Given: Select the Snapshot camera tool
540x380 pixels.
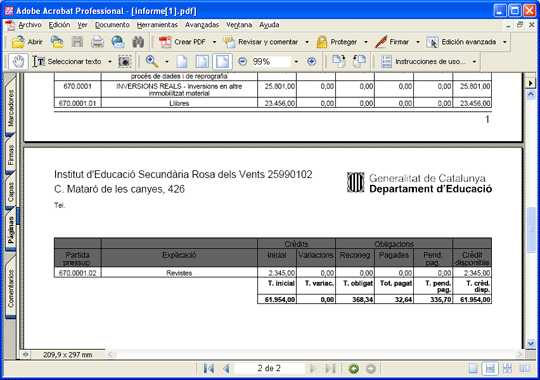Looking at the screenshot, I should pyautogui.click(x=125, y=62).
